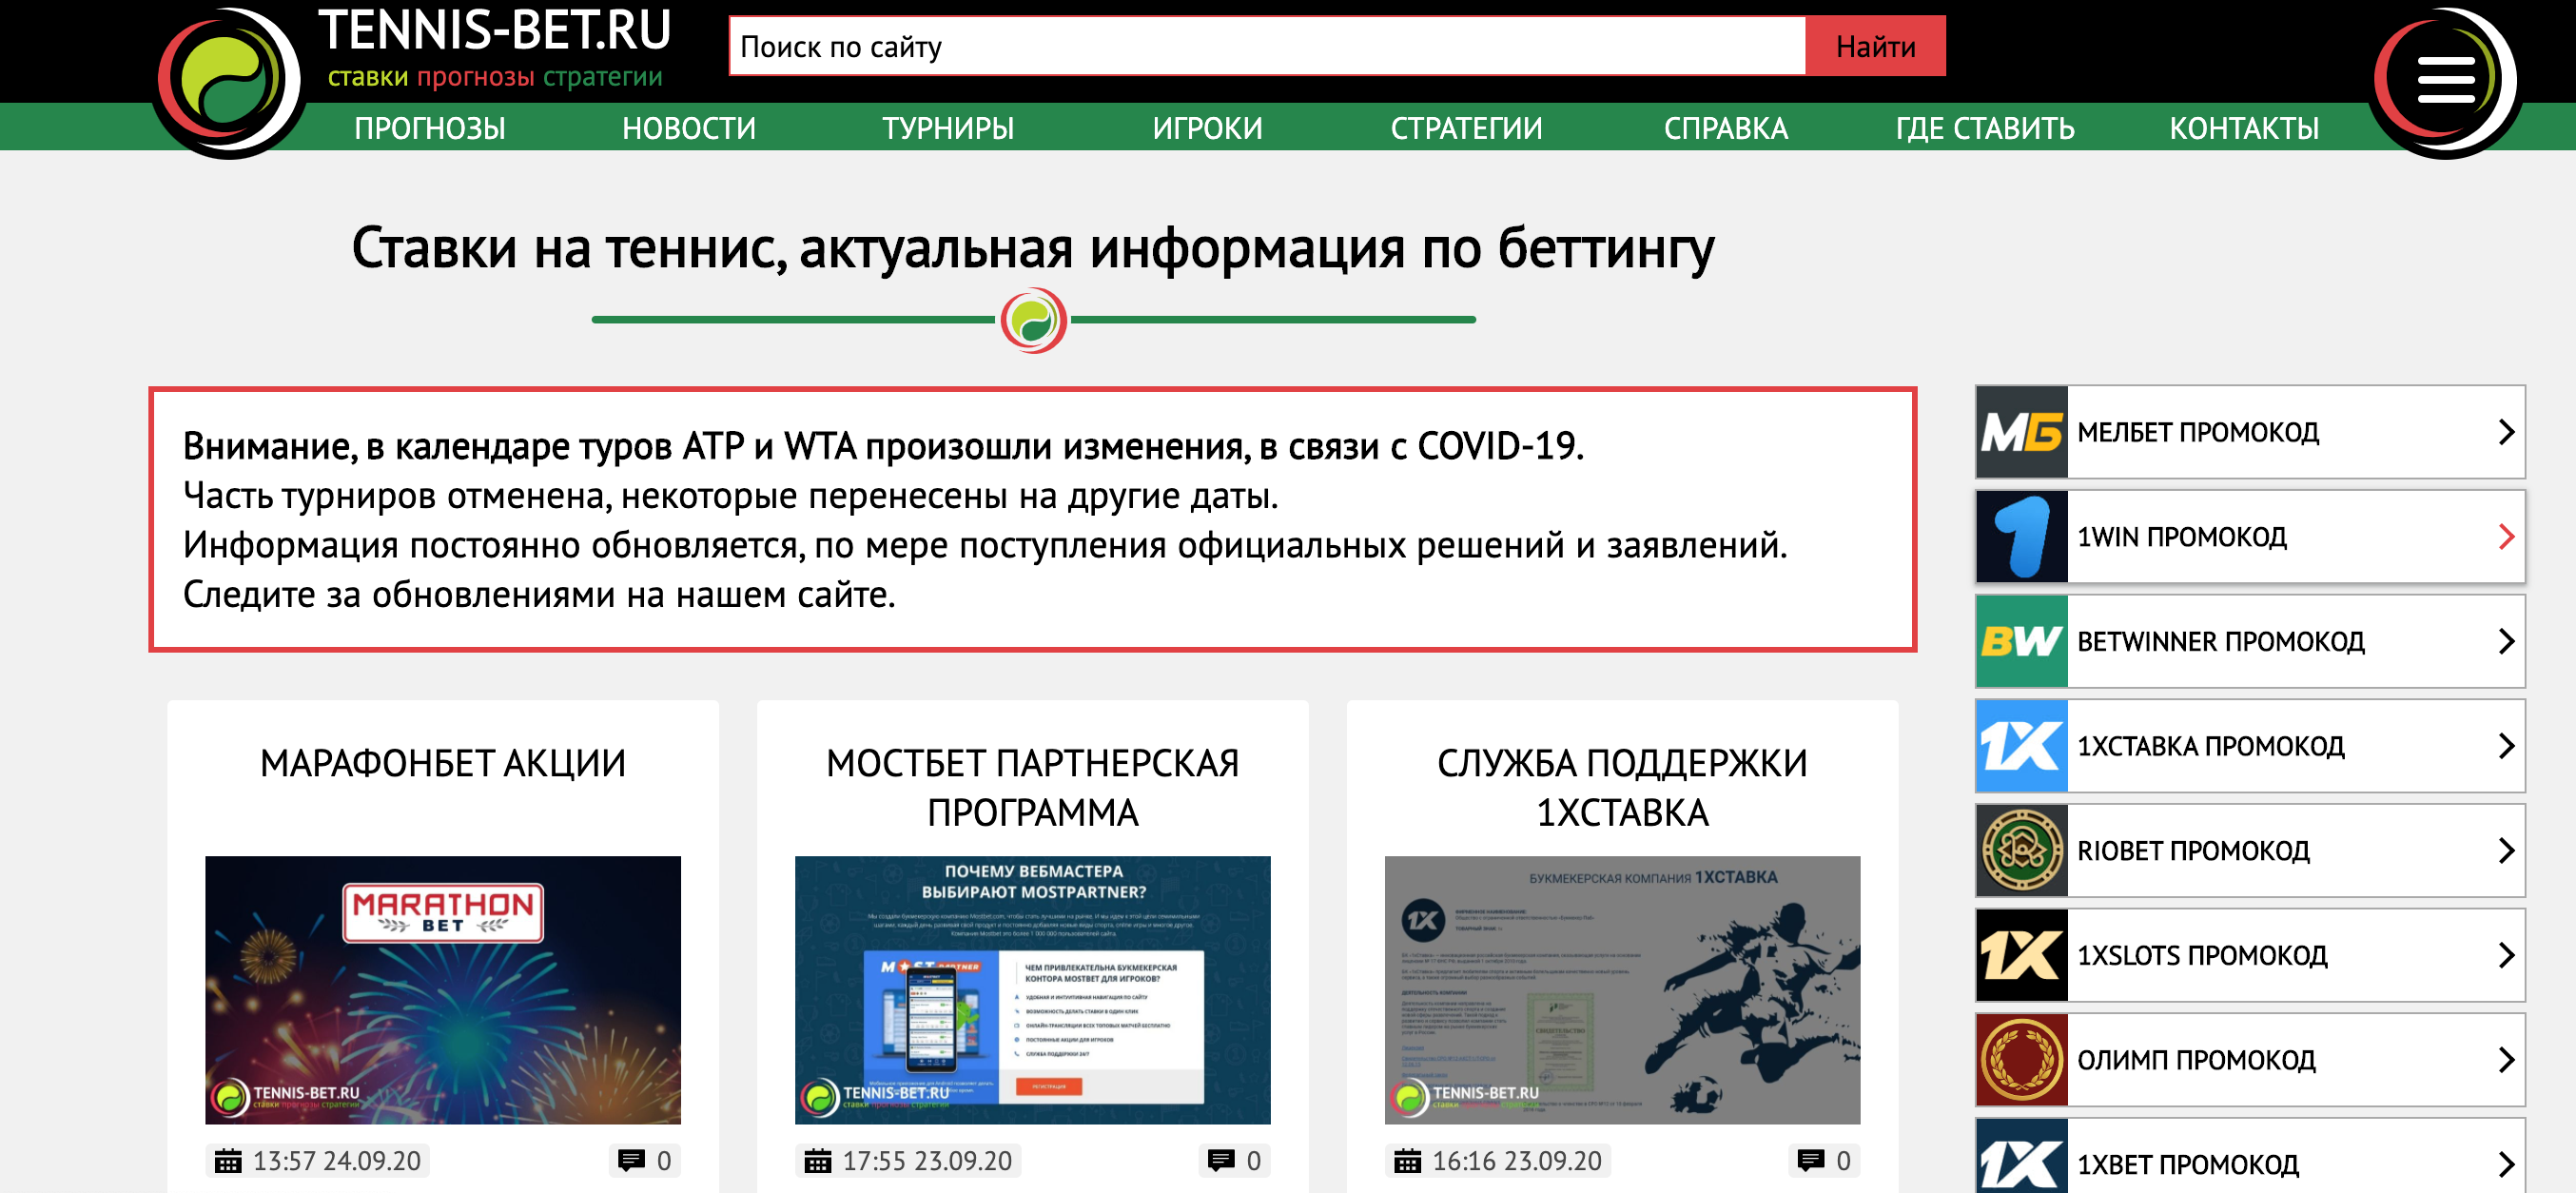The height and width of the screenshot is (1193, 2576).
Task: Open 1ХВЕТ ПРОМОКОД link
Action: pos(2188,1164)
